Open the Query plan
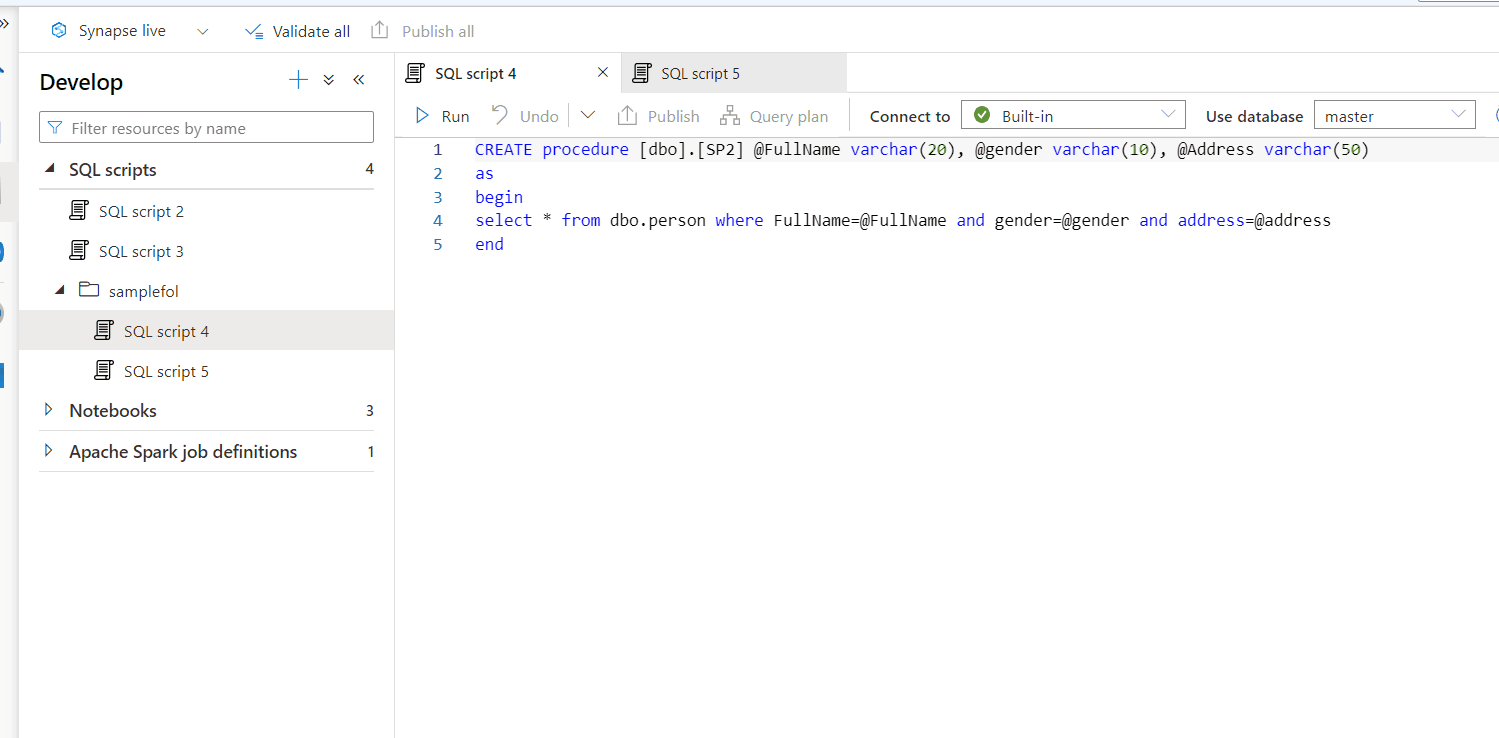Screen dimensions: 1499x738 774,116
